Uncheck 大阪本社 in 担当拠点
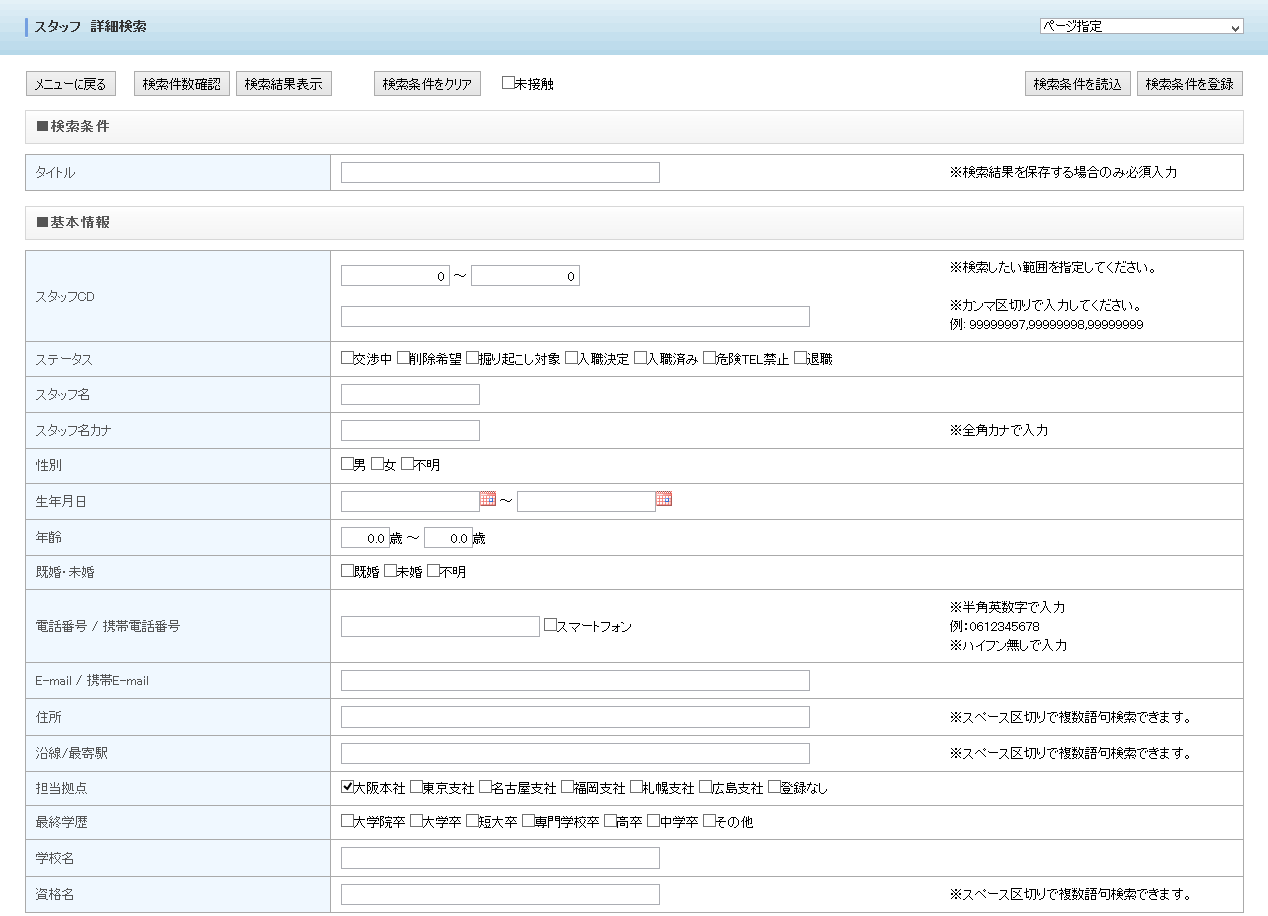The width and height of the screenshot is (1268, 916). pyautogui.click(x=347, y=787)
